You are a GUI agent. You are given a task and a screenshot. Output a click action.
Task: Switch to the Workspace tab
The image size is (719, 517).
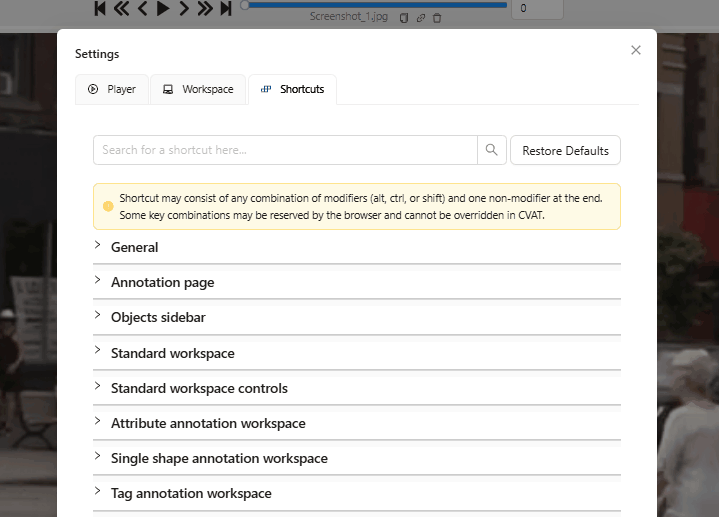(x=198, y=89)
